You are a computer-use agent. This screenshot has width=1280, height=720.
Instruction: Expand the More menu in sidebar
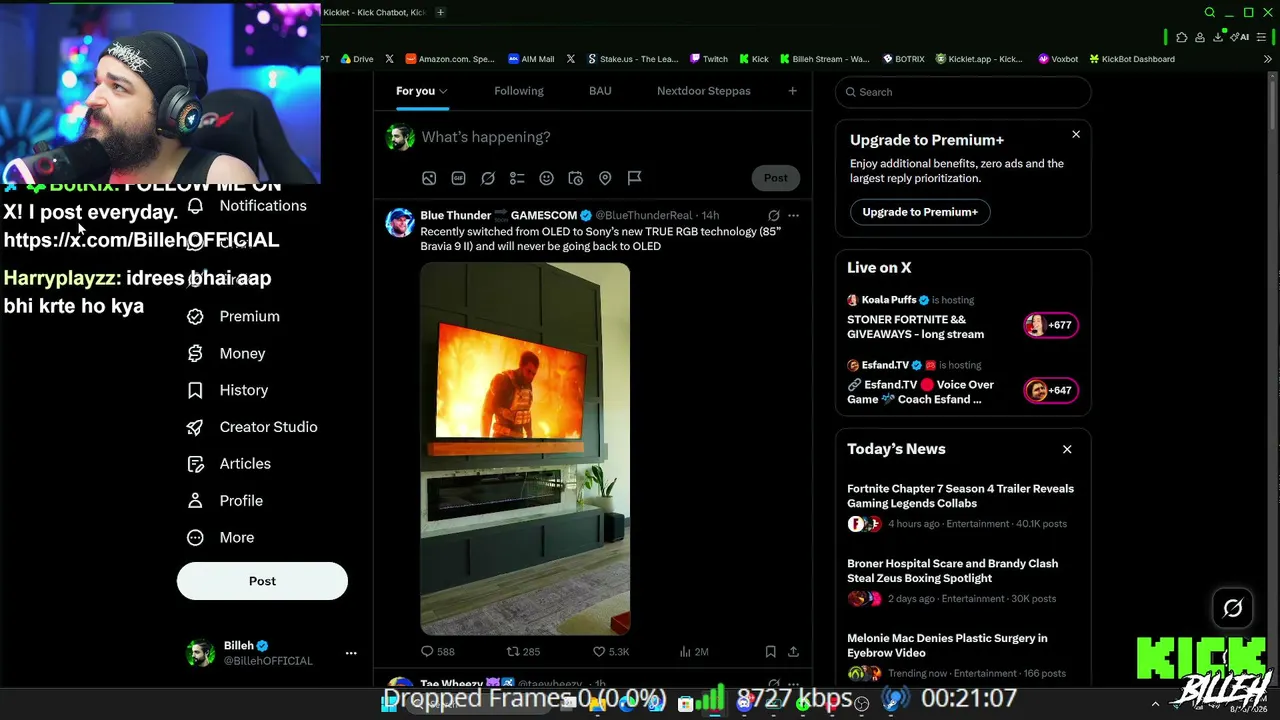[221, 538]
